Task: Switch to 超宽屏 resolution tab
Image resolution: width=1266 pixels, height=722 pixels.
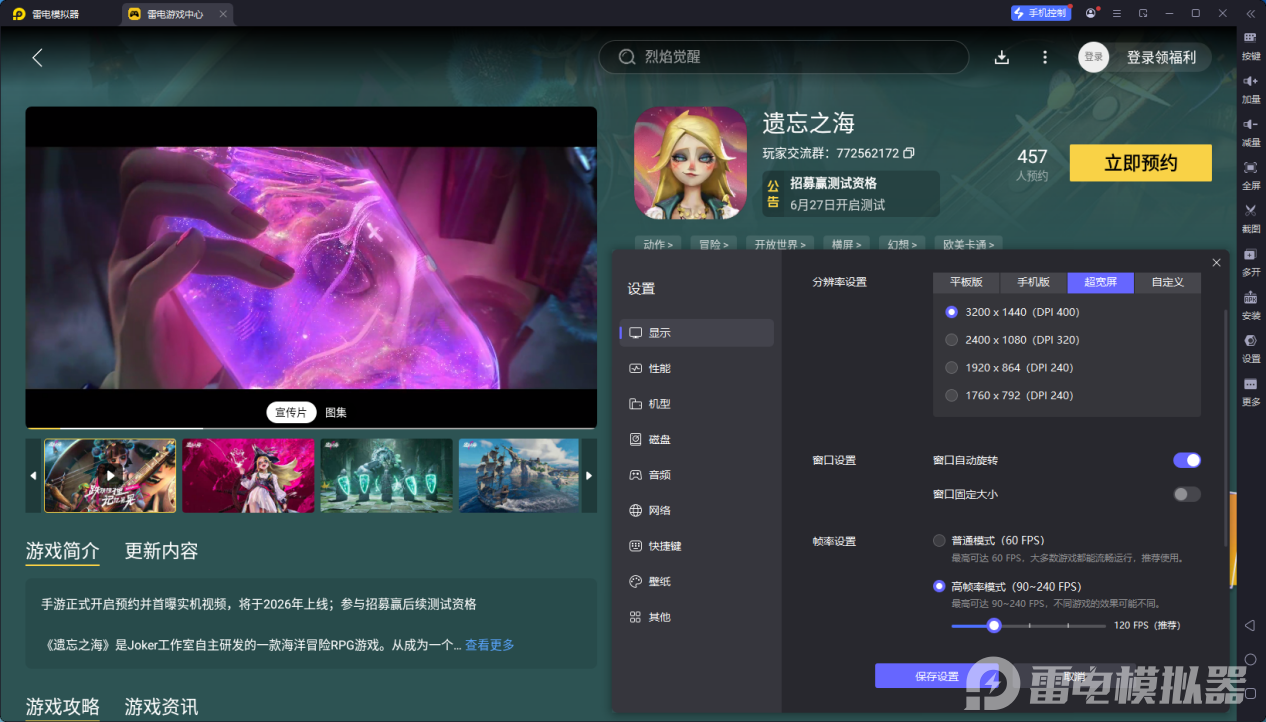Action: [1100, 282]
